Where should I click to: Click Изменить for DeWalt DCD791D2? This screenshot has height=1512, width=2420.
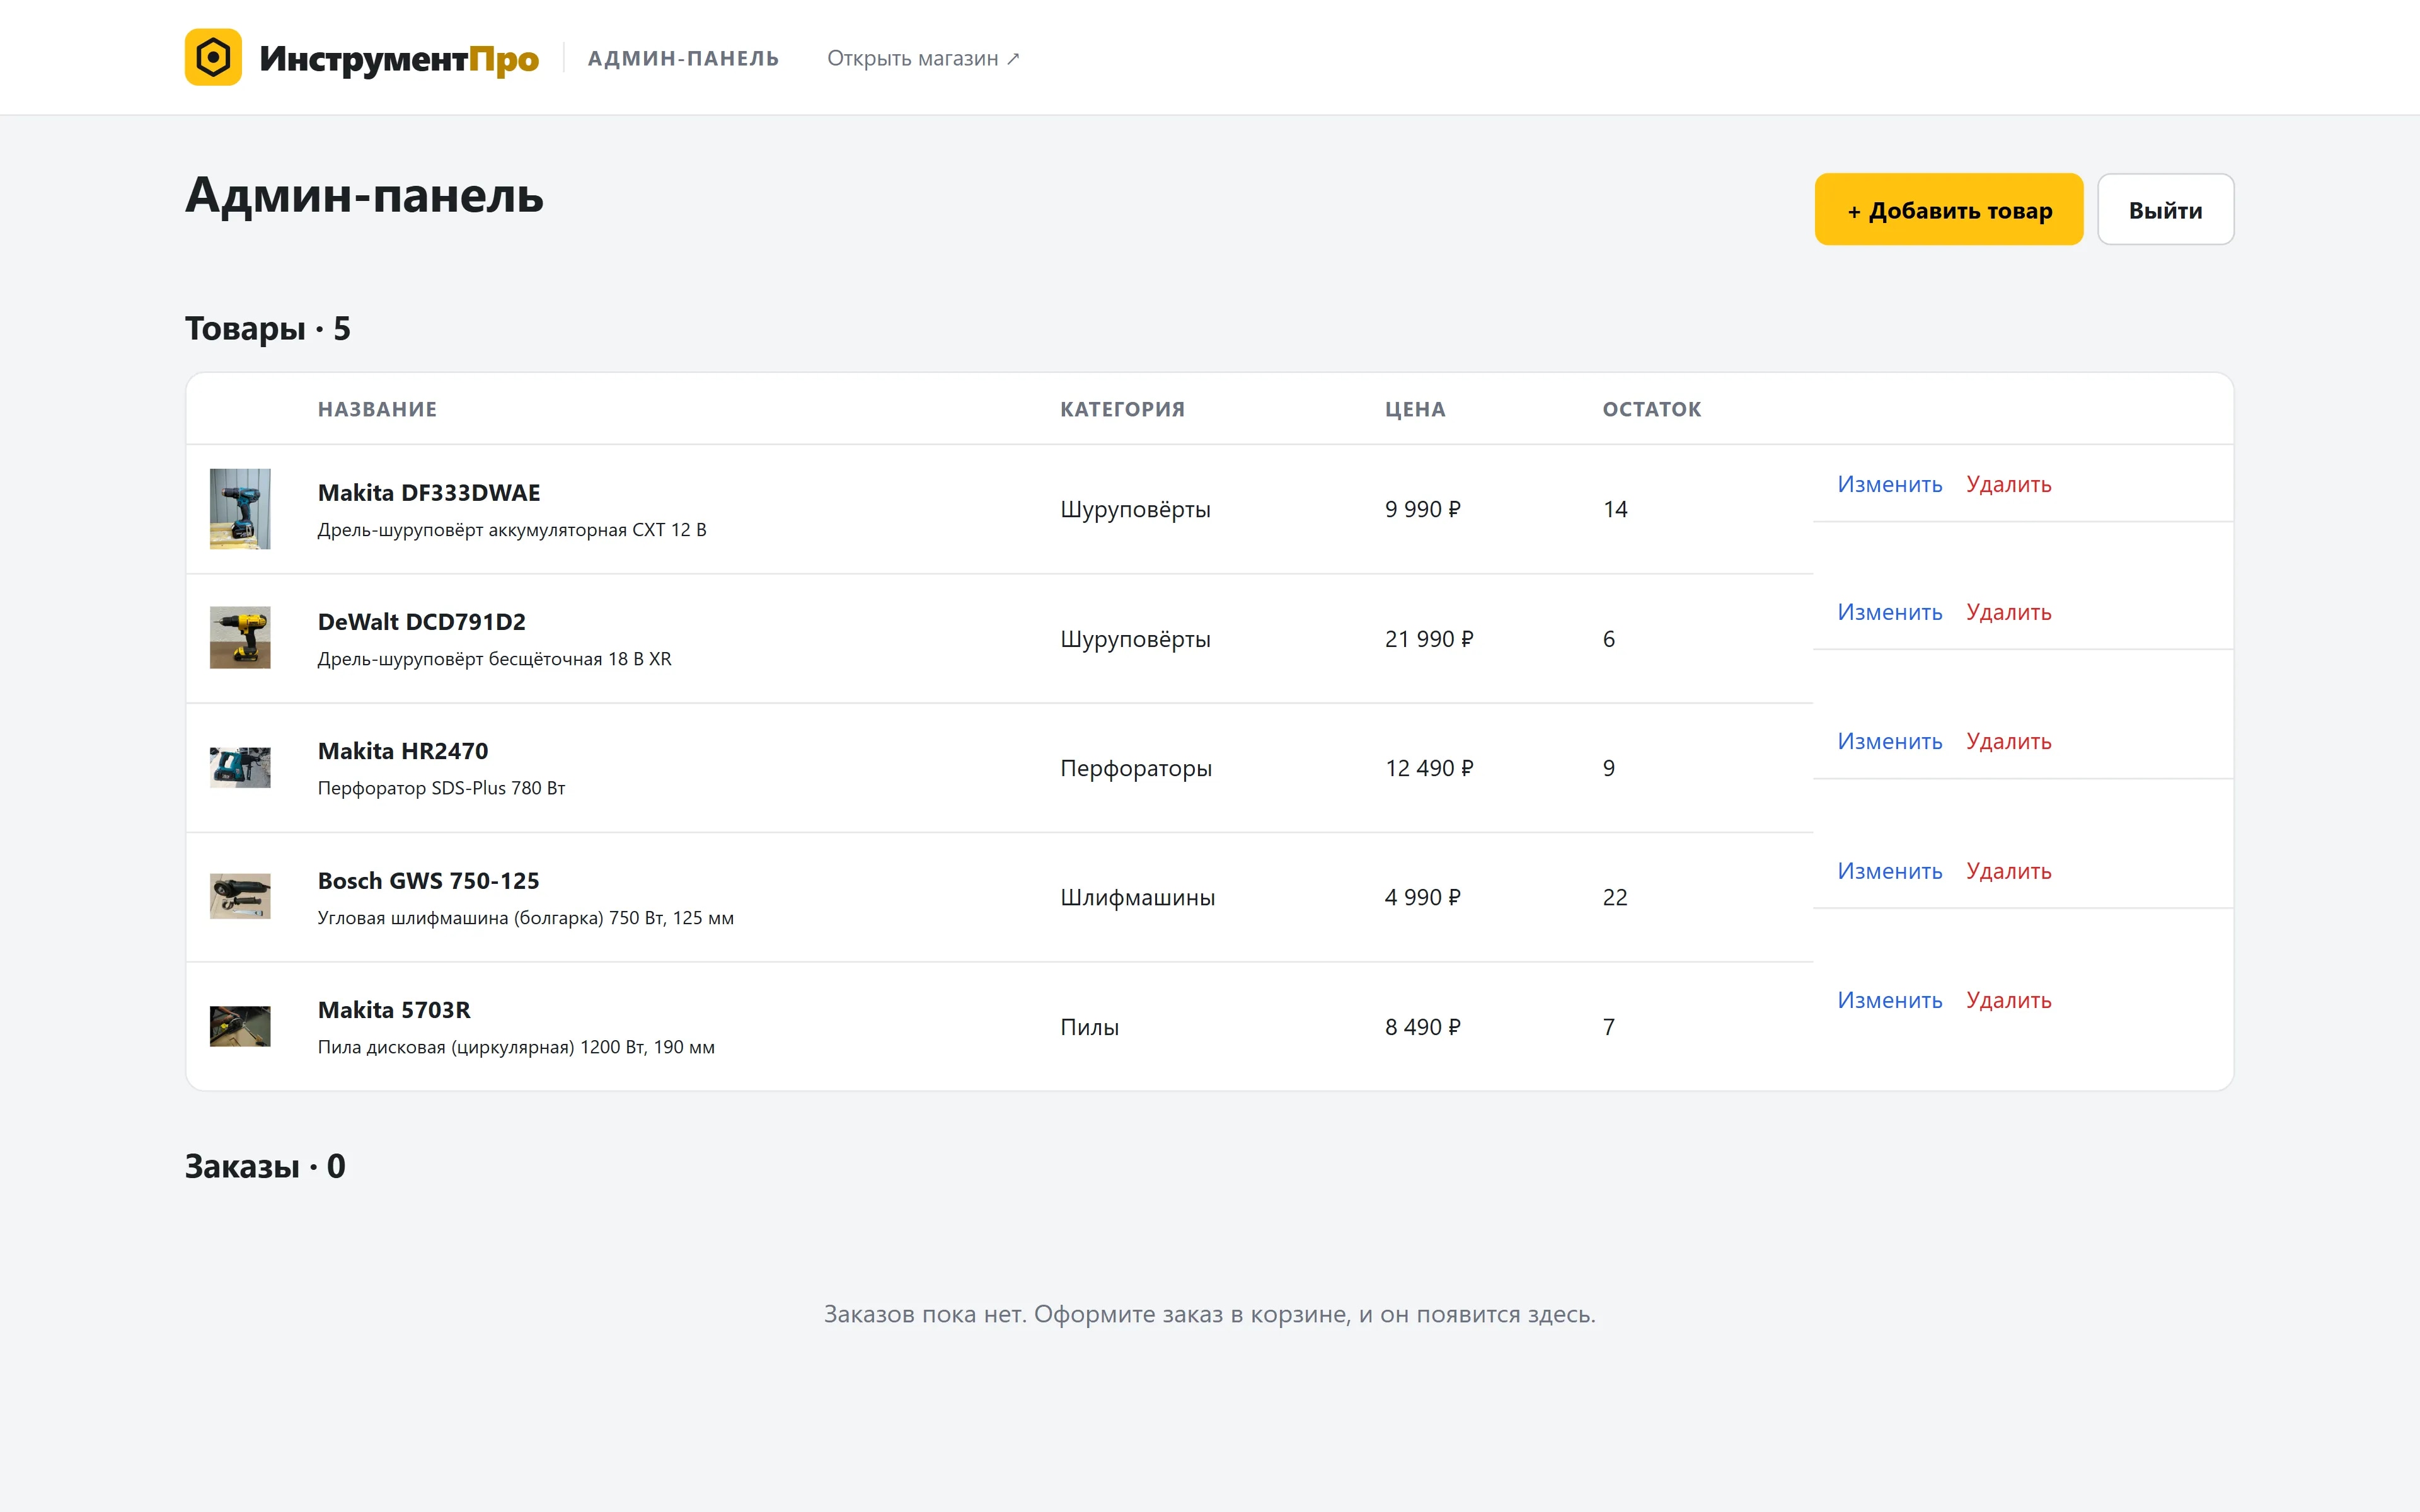point(1889,612)
